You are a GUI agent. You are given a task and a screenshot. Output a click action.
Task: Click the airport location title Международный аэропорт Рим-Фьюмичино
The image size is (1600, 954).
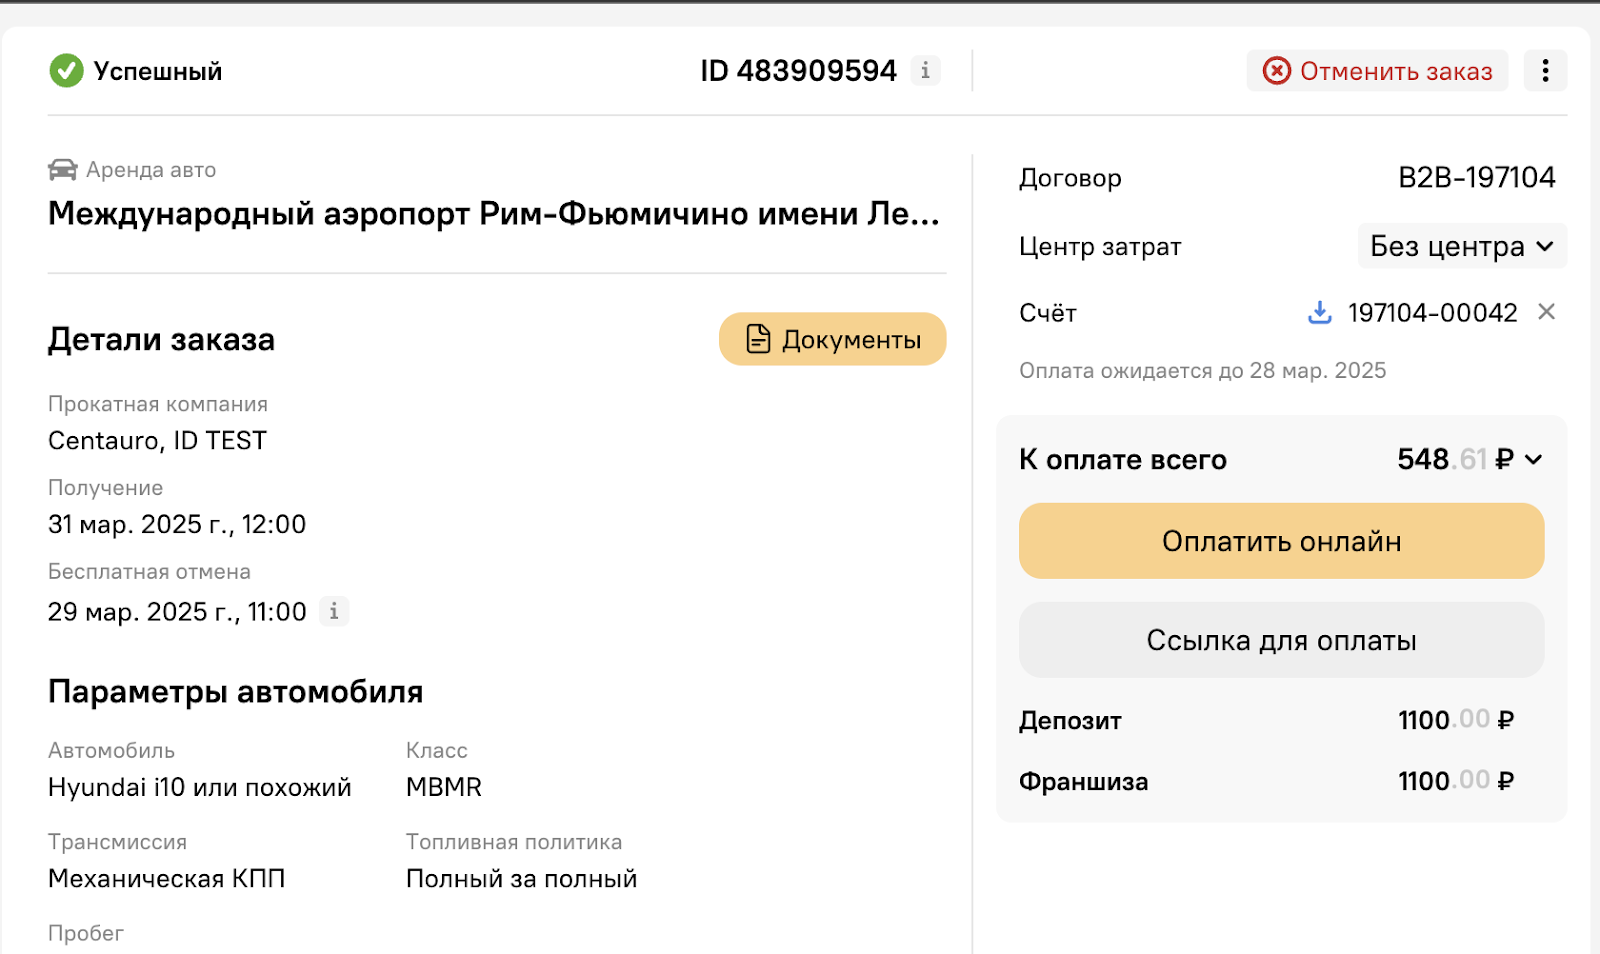tap(494, 213)
